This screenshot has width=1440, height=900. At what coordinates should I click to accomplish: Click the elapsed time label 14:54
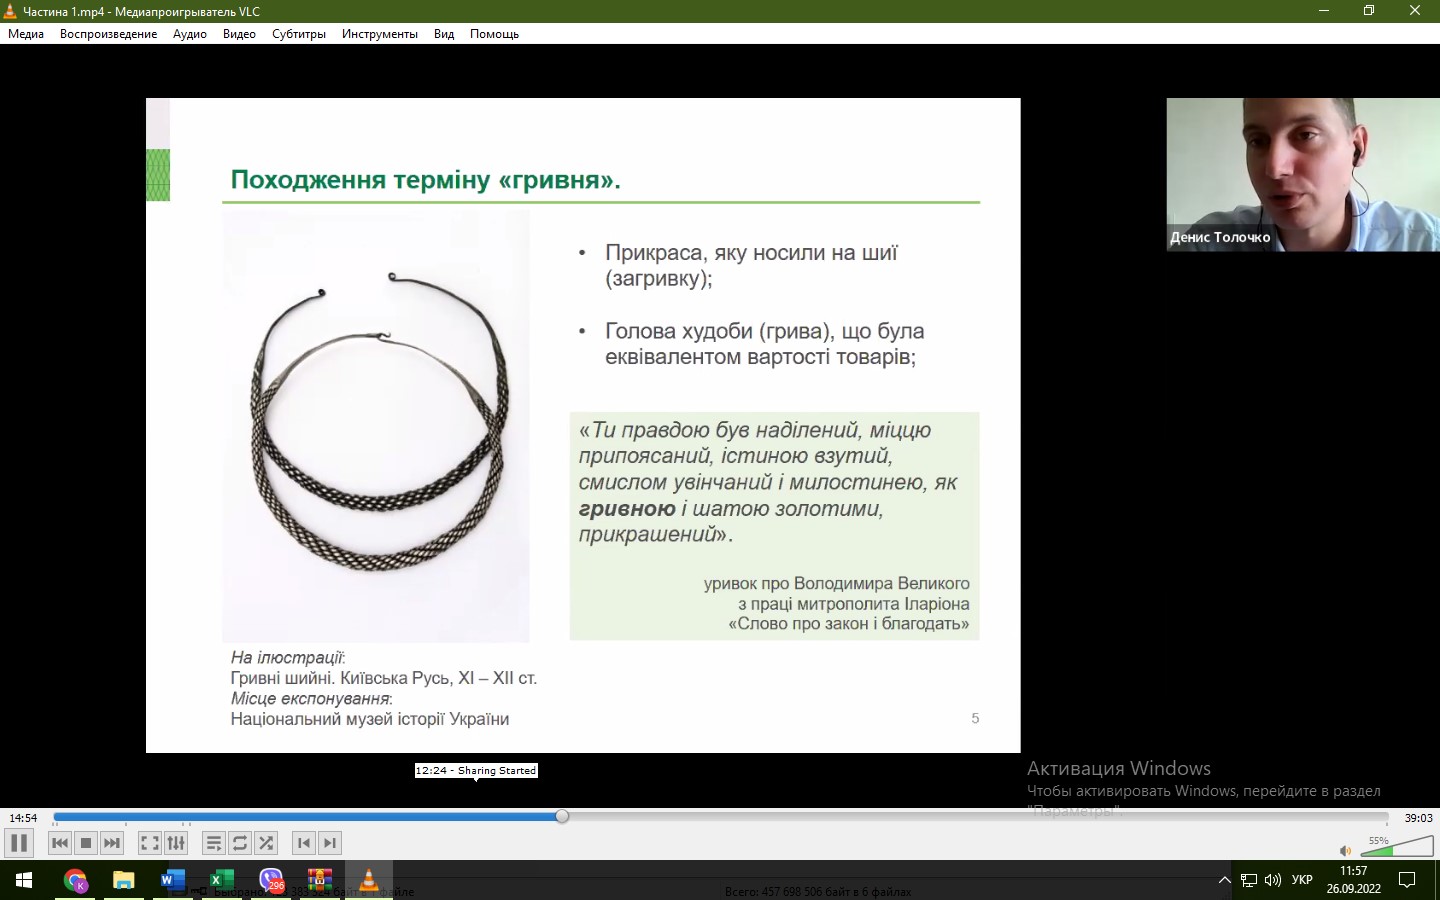pos(23,818)
